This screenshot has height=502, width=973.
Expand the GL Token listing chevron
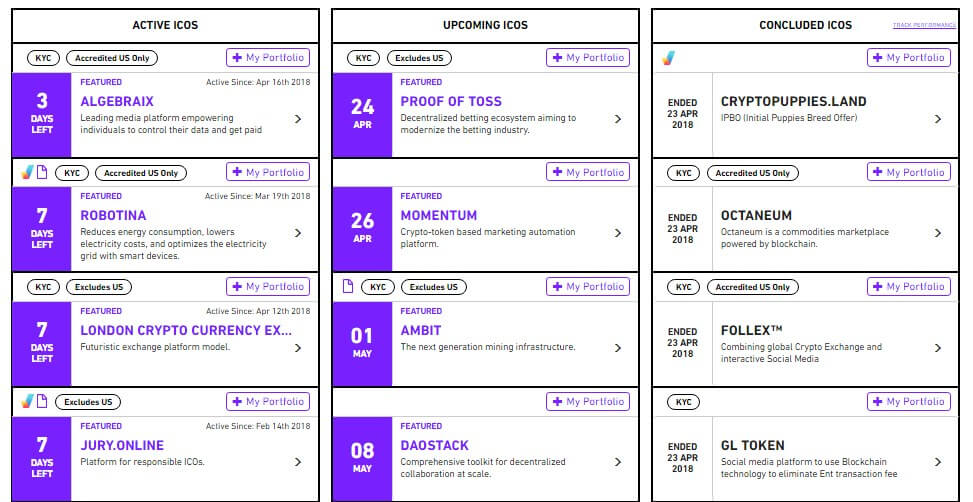(x=938, y=462)
